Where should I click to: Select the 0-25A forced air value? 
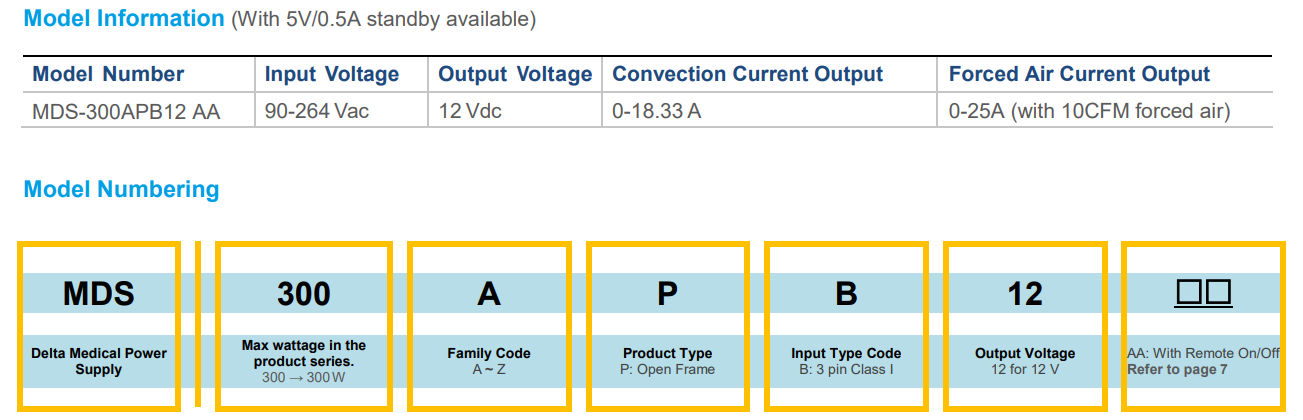tap(1089, 111)
